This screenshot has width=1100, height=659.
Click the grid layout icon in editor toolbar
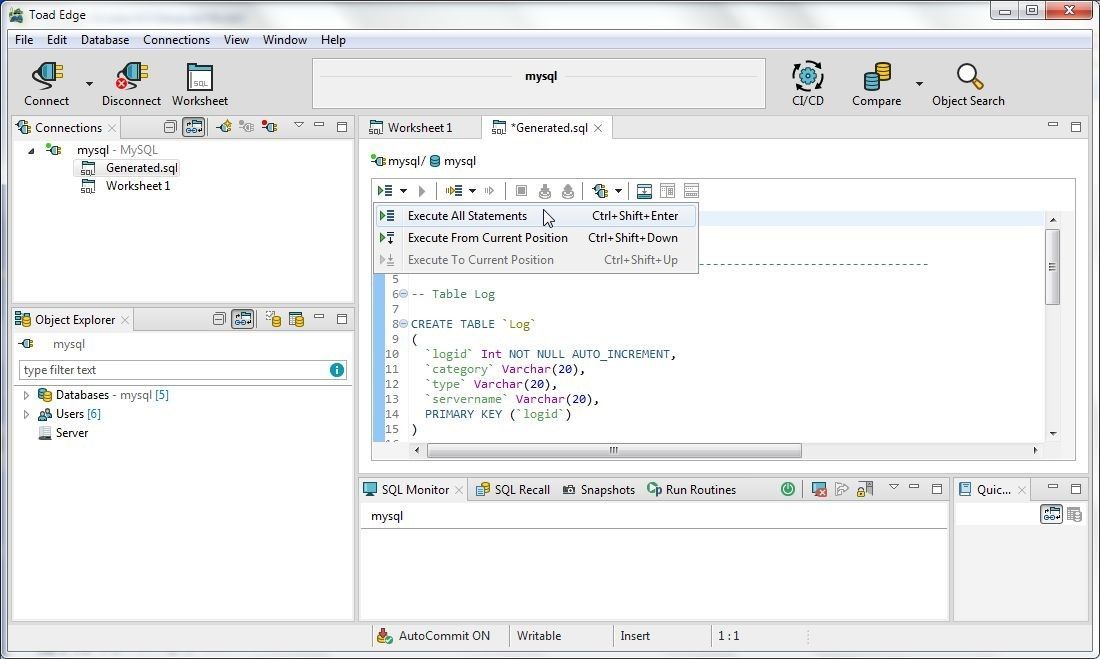(x=667, y=191)
